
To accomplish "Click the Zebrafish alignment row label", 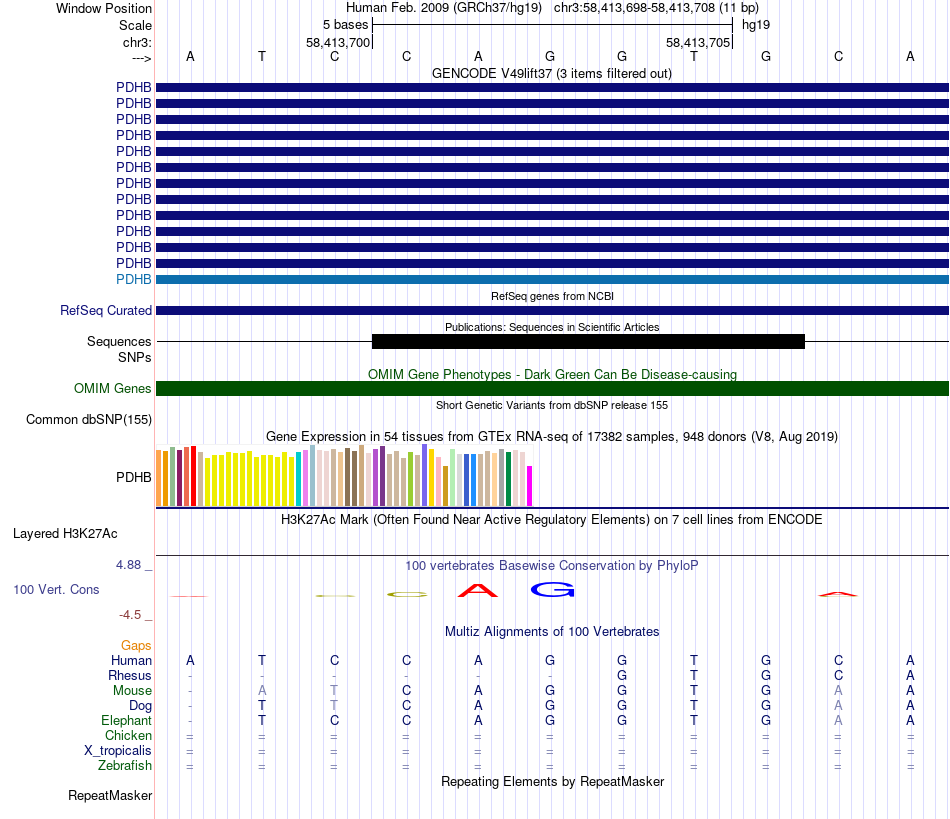I will point(125,765).
